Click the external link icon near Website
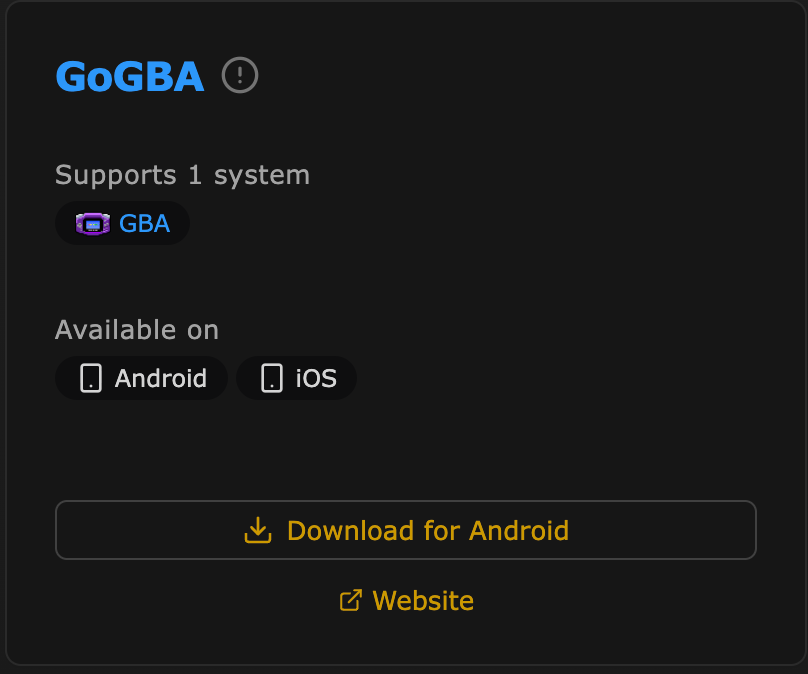This screenshot has height=674, width=808. pyautogui.click(x=350, y=600)
